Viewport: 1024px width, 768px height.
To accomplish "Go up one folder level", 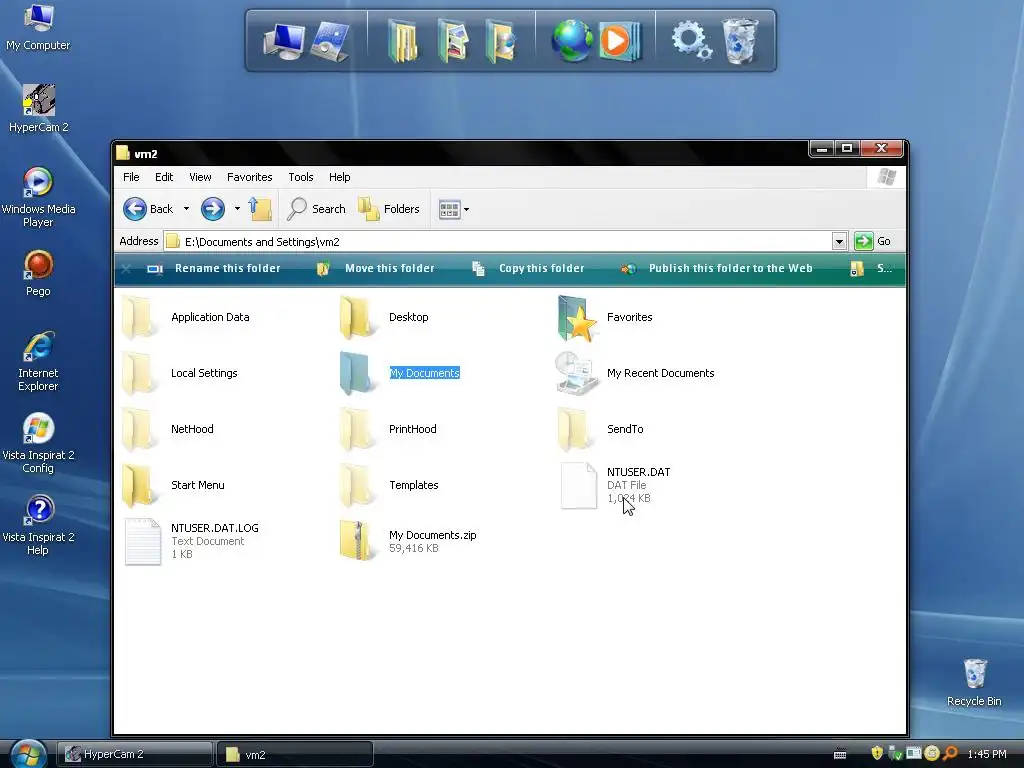I will point(260,209).
